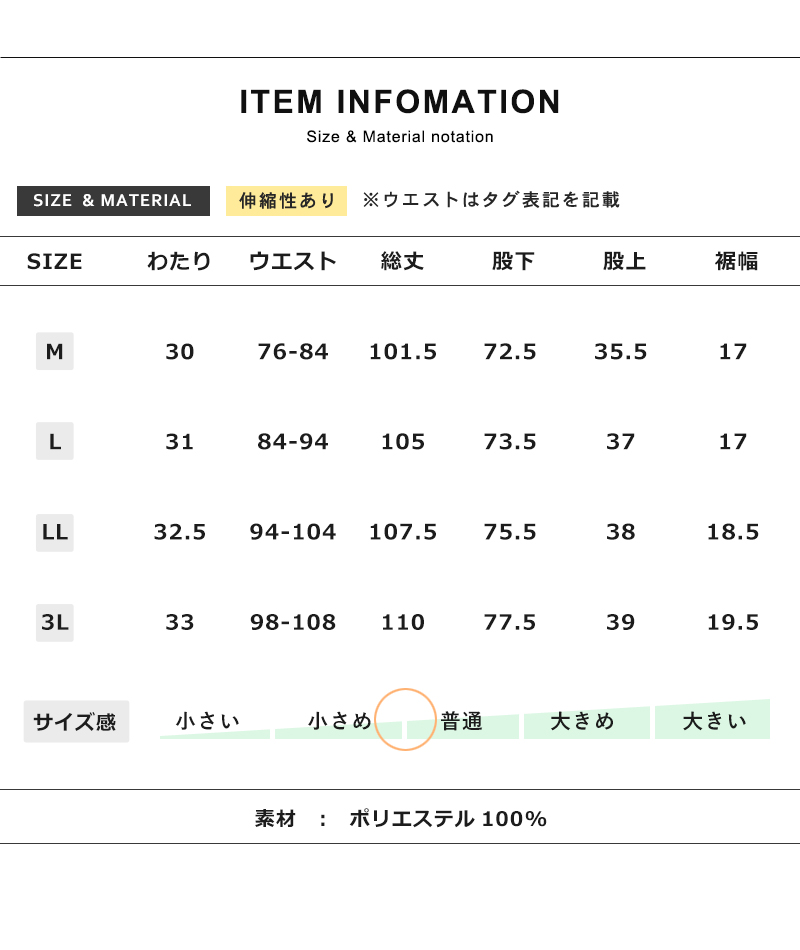The height and width of the screenshot is (950, 800).
Task: Click the yellow 伸縮性あり badge
Action: (x=286, y=201)
